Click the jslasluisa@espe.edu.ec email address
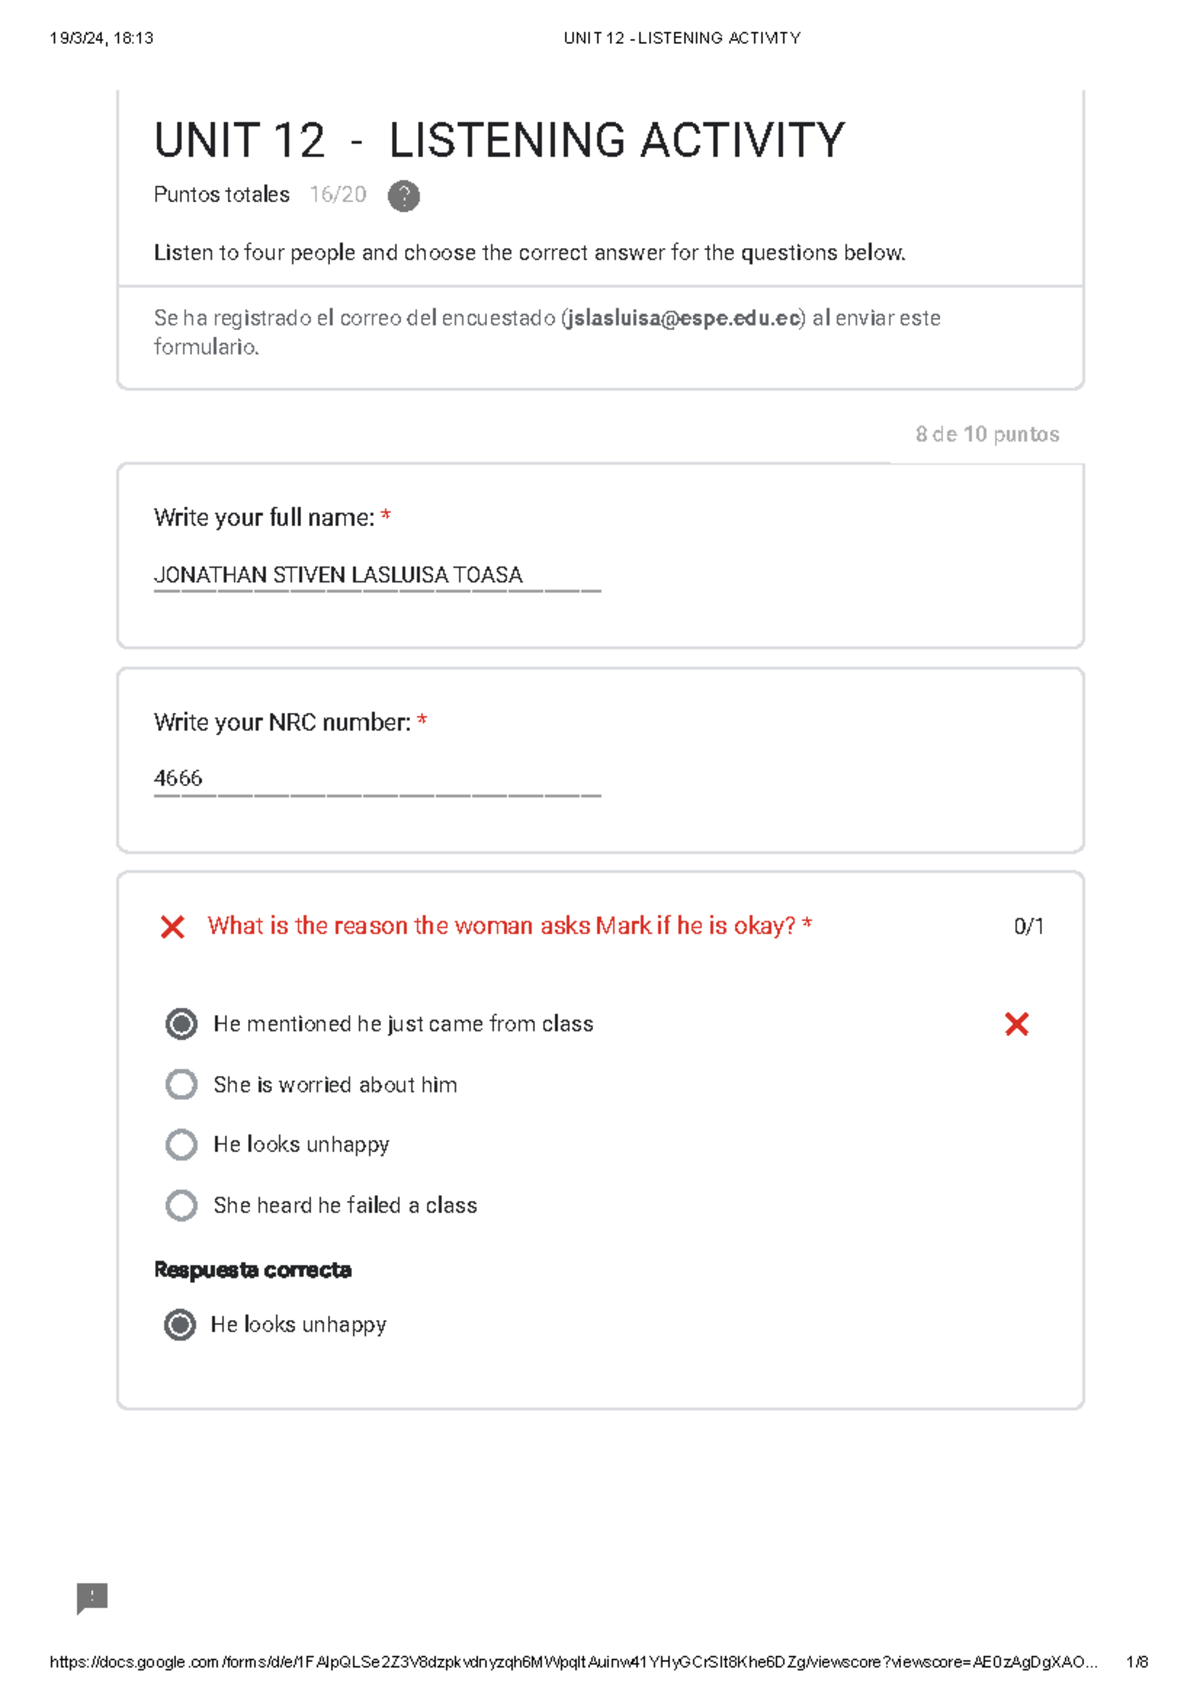 click(x=683, y=318)
